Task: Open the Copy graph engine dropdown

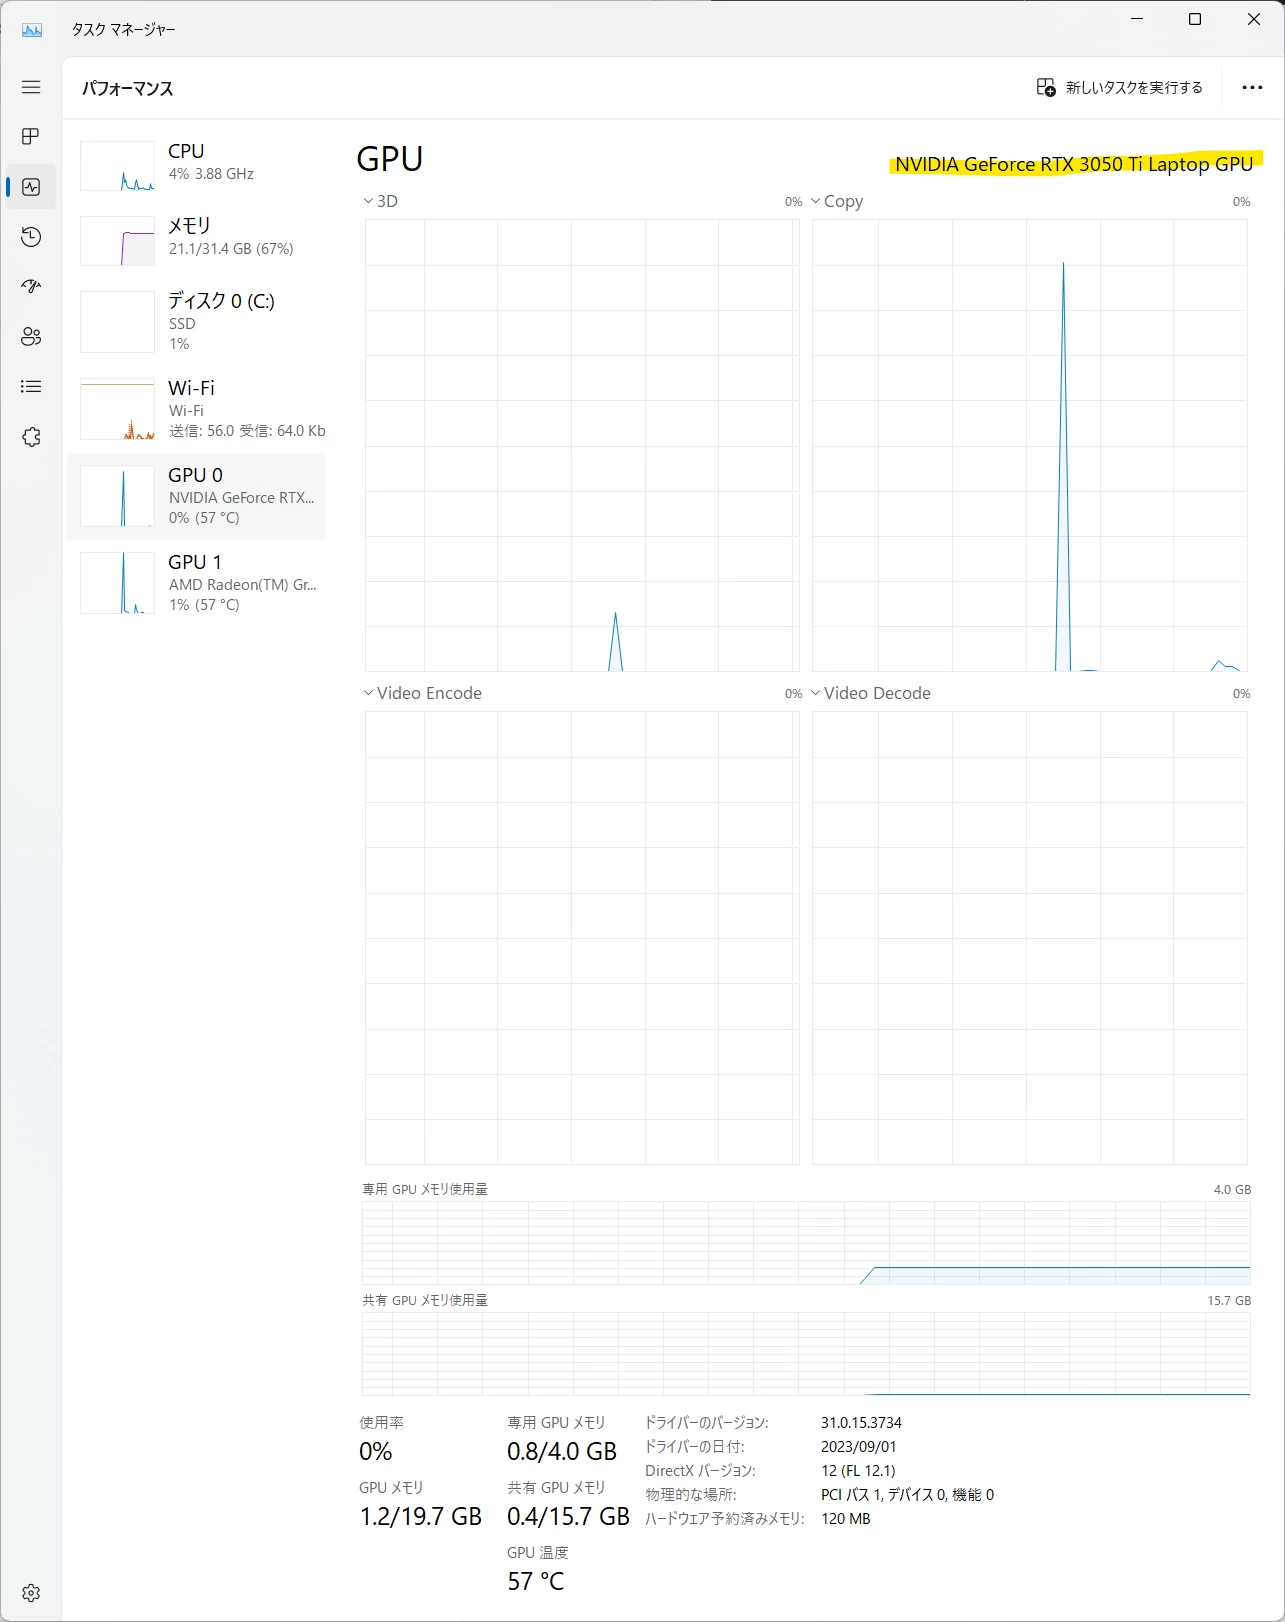Action: tap(837, 201)
